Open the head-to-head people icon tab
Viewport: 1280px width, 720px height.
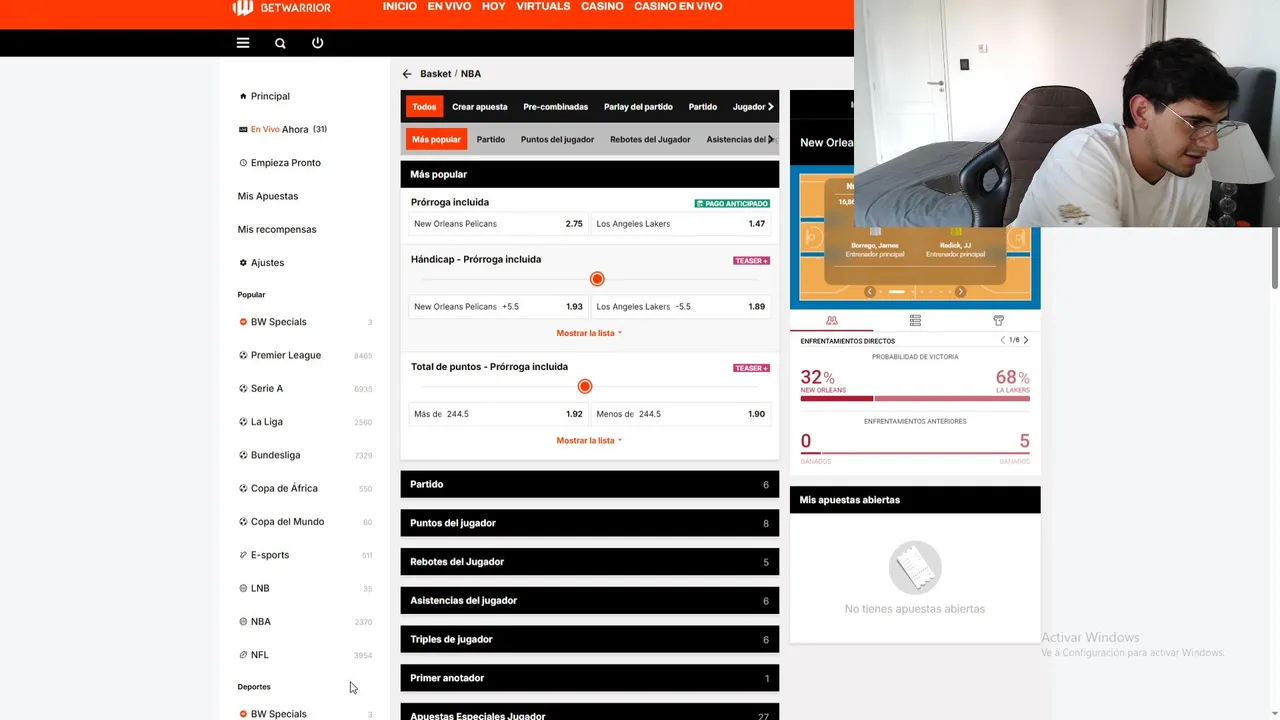coord(832,321)
